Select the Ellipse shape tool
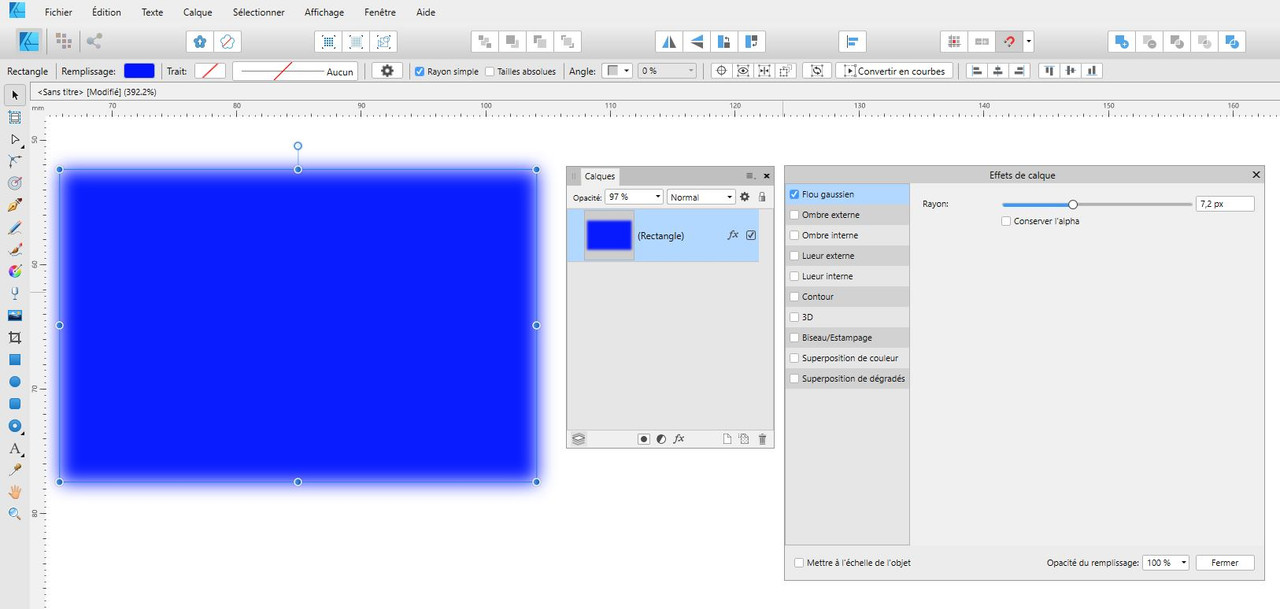 (15, 381)
